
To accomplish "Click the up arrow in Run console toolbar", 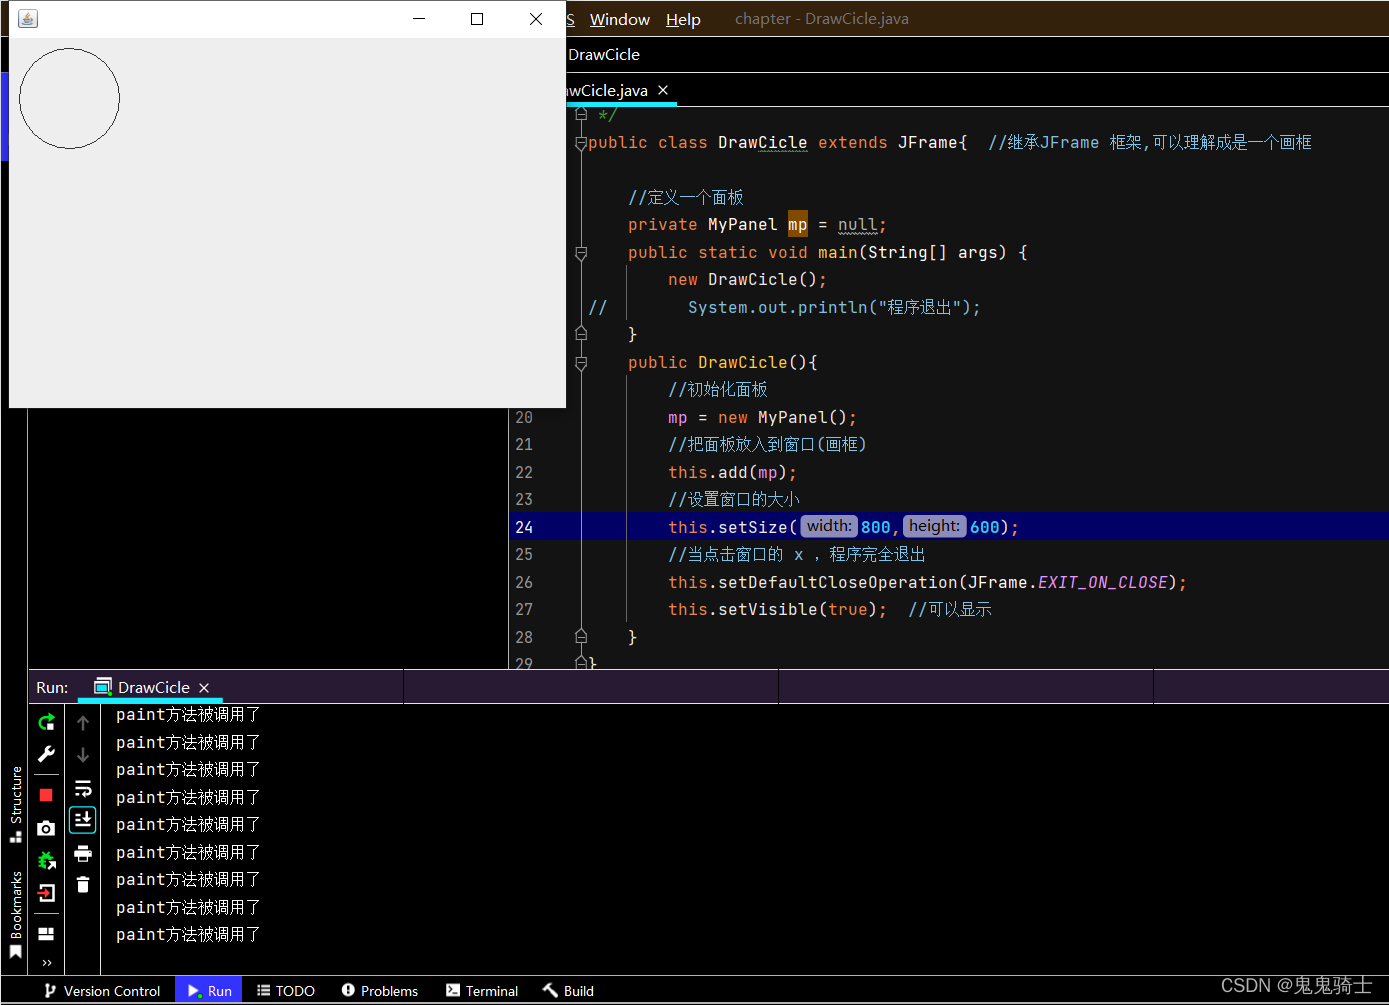I will (x=83, y=722).
